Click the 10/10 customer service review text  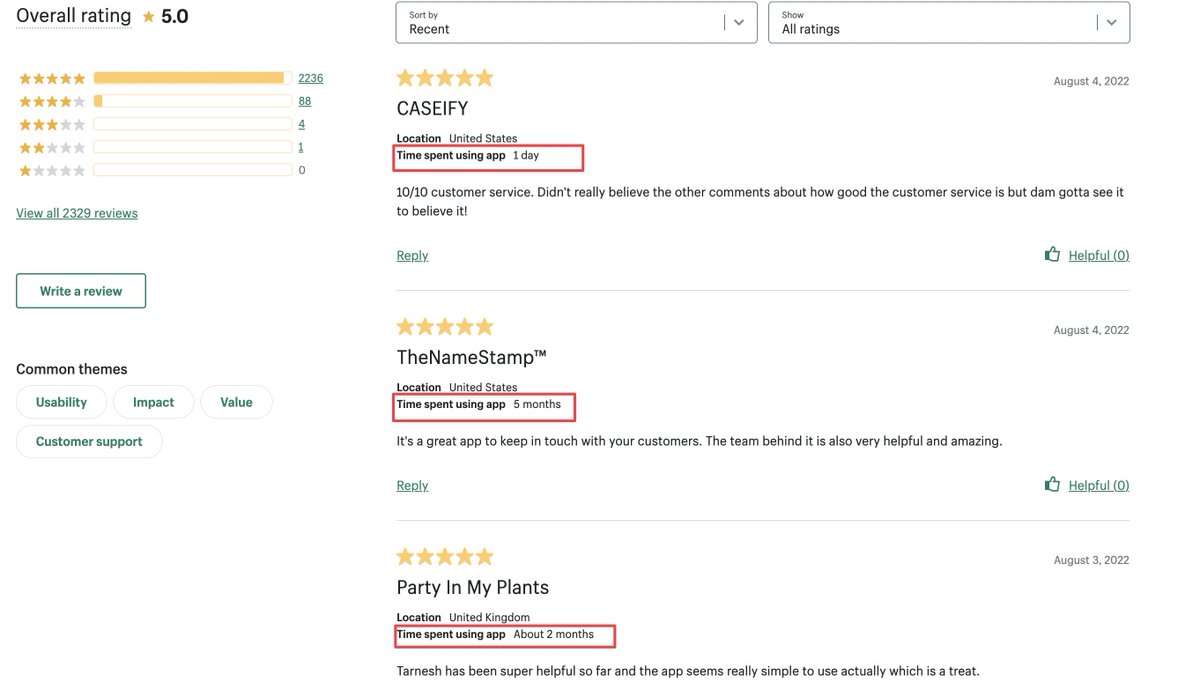coord(760,201)
